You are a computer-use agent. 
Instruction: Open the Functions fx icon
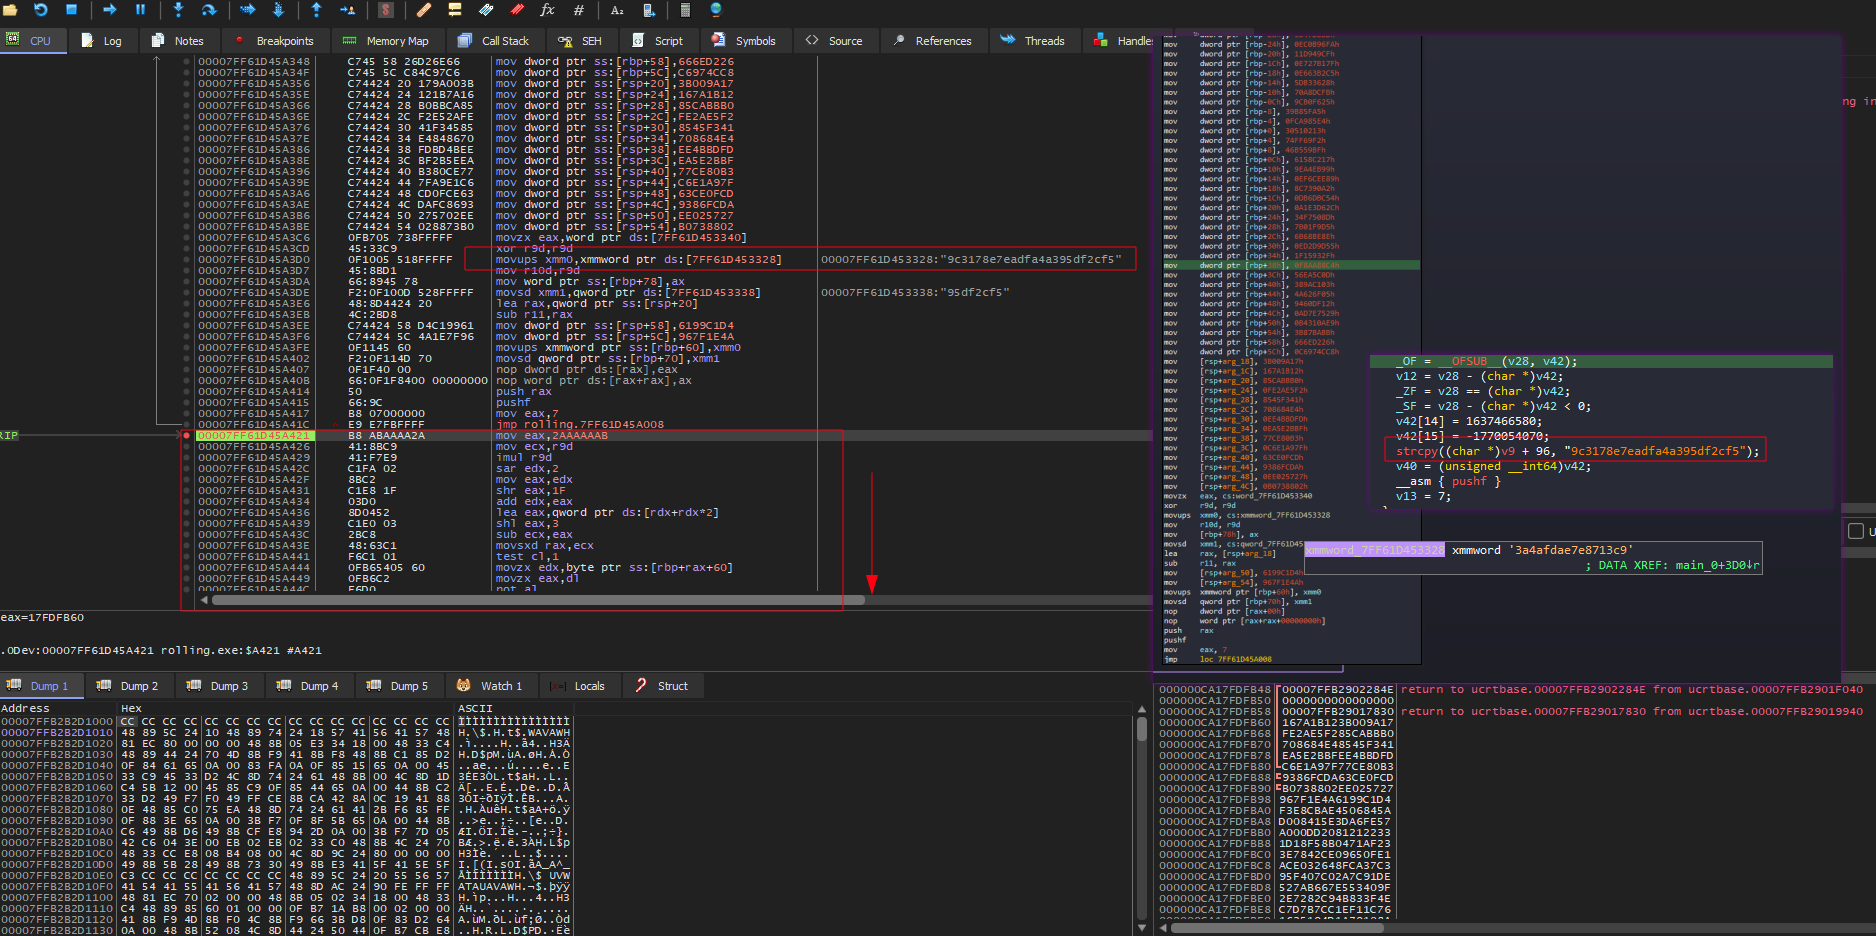pos(547,10)
